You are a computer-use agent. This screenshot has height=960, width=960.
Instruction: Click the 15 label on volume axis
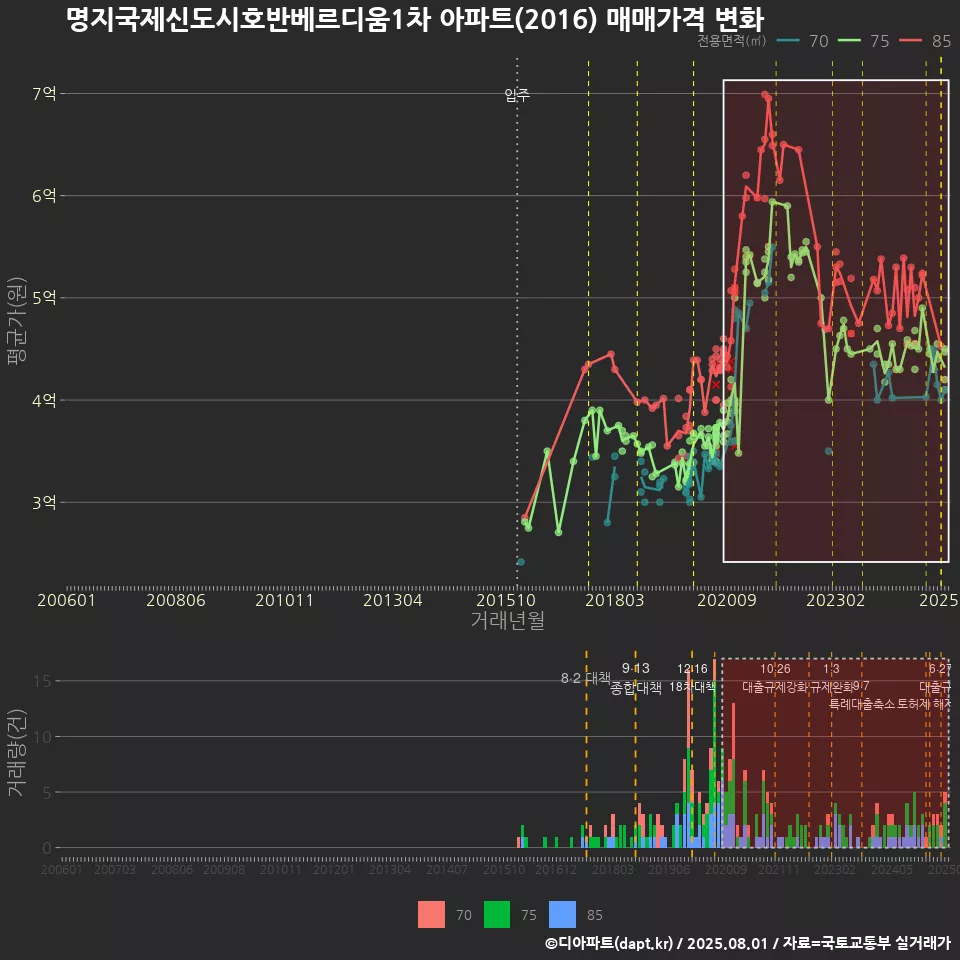43,681
